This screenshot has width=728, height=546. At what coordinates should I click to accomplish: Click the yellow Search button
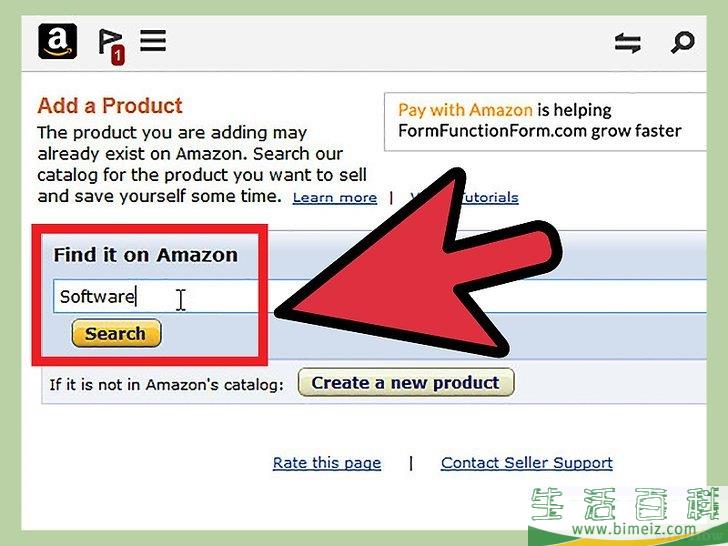(x=117, y=333)
